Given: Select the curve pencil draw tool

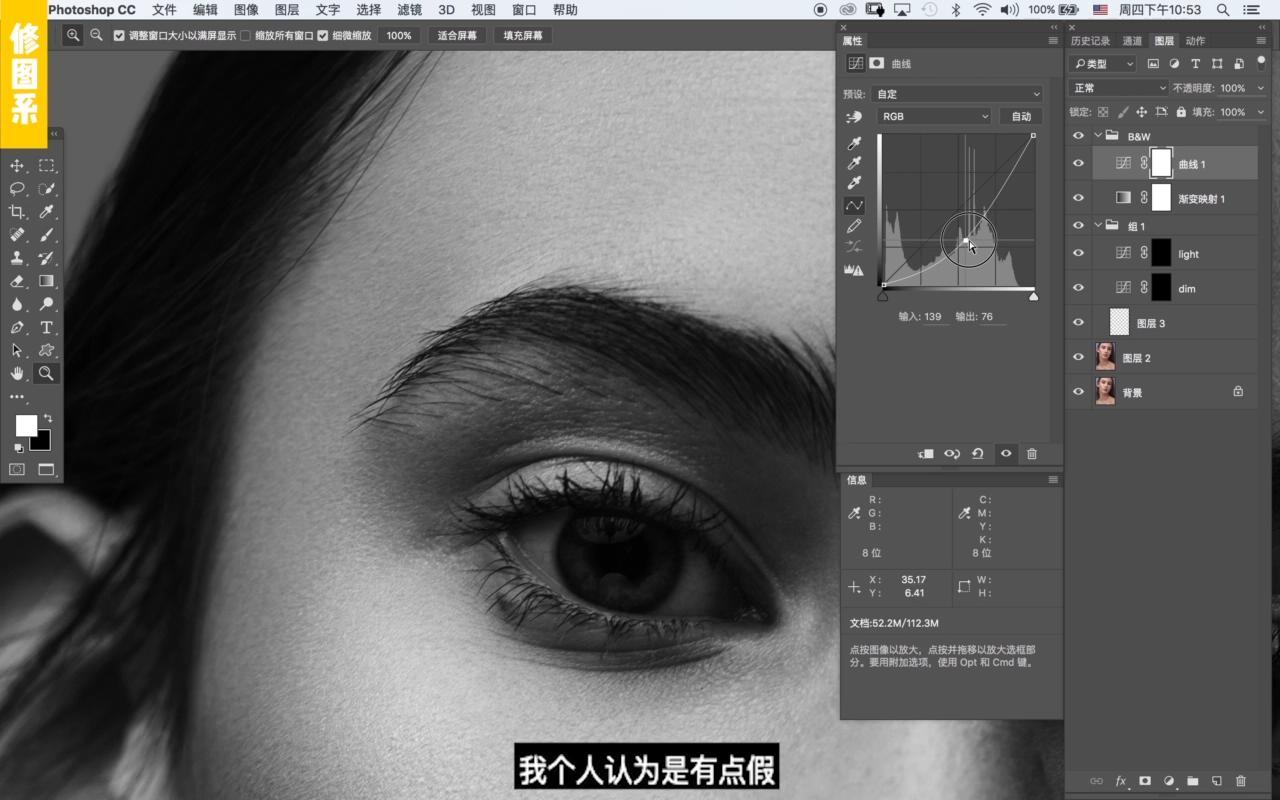Looking at the screenshot, I should click(x=854, y=226).
